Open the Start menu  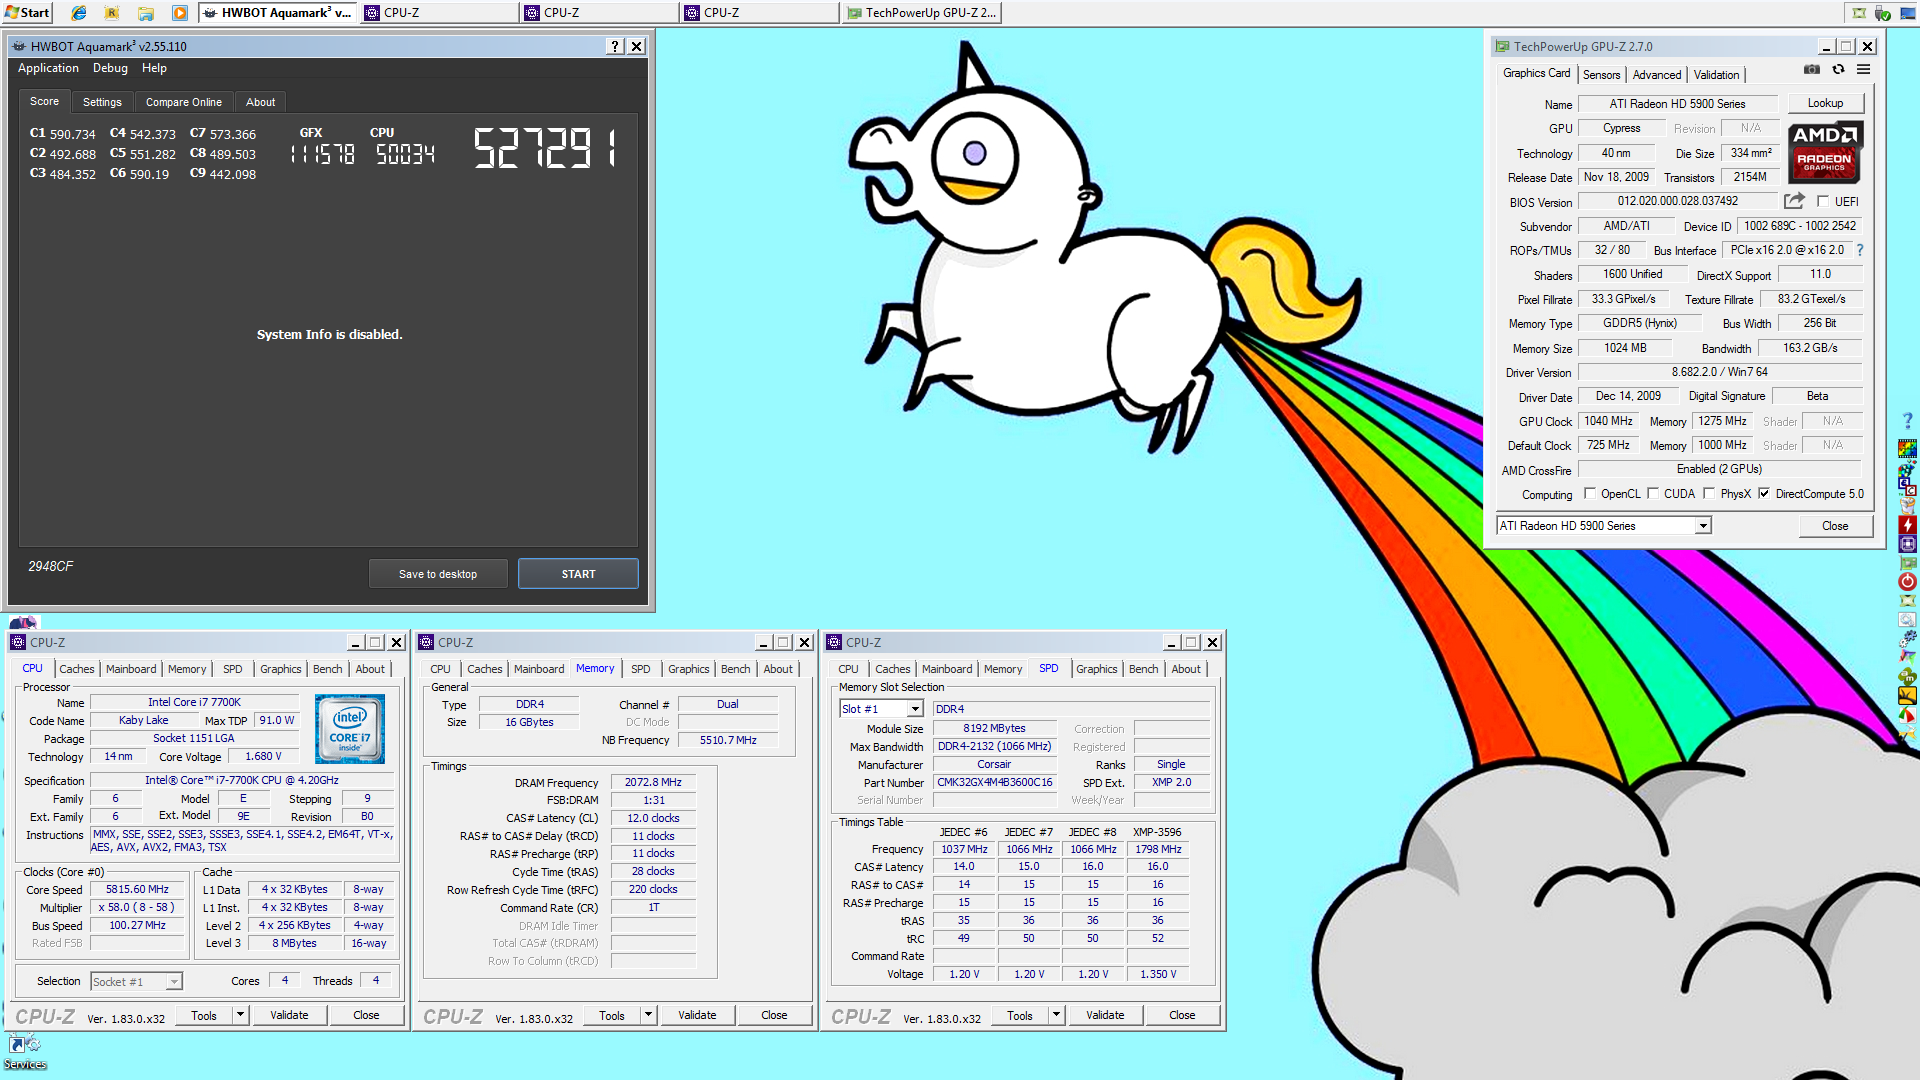coord(27,13)
